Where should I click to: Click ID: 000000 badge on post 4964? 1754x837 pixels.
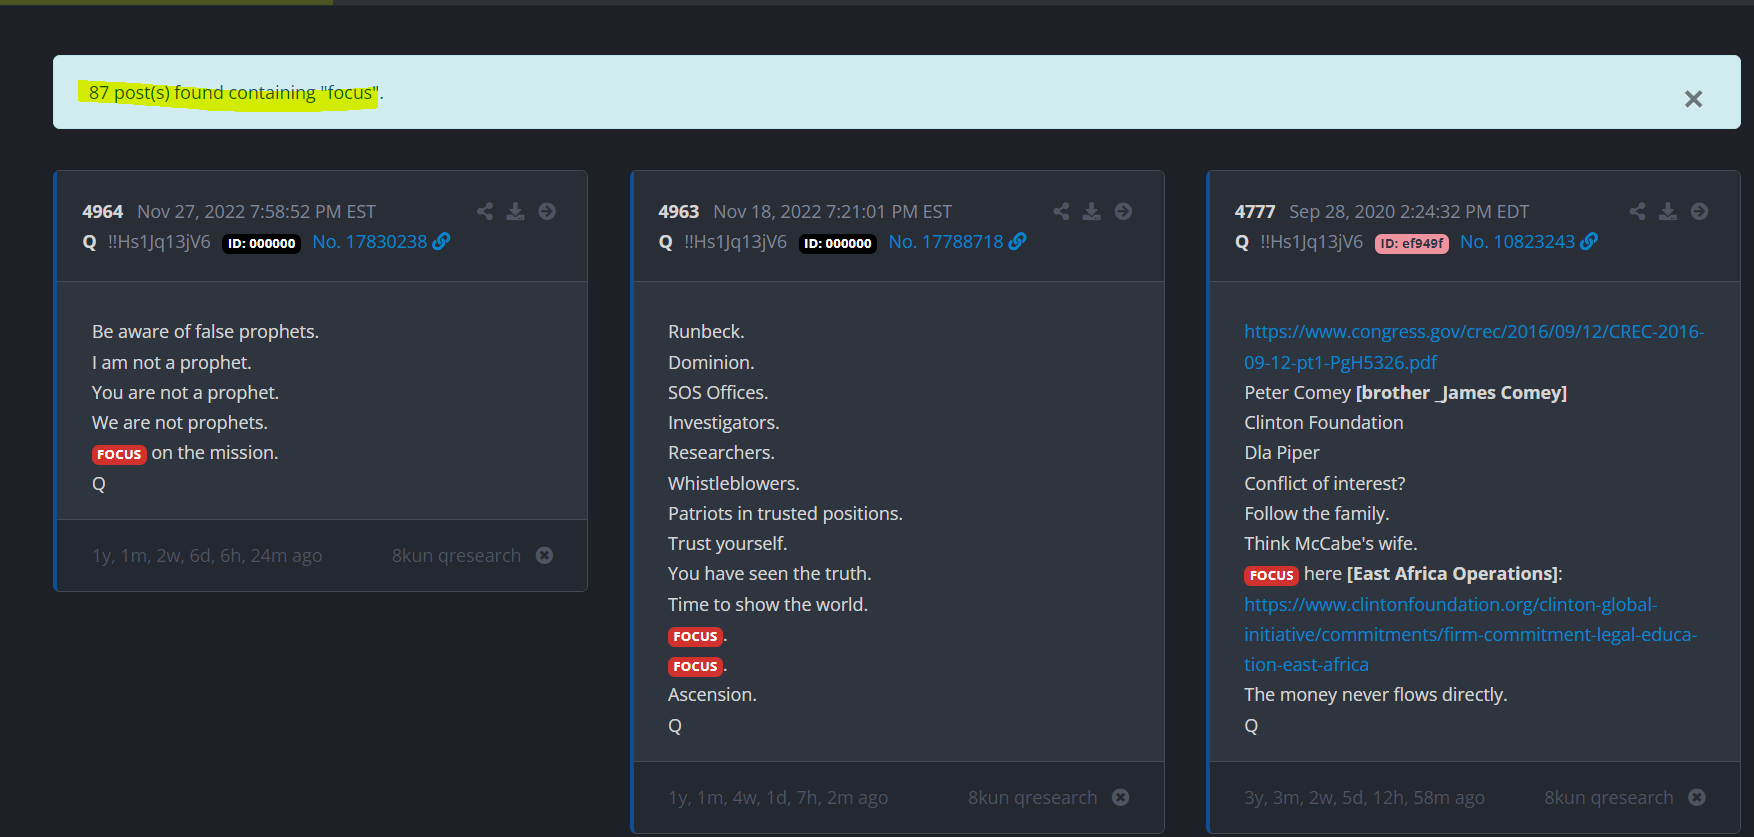261,243
